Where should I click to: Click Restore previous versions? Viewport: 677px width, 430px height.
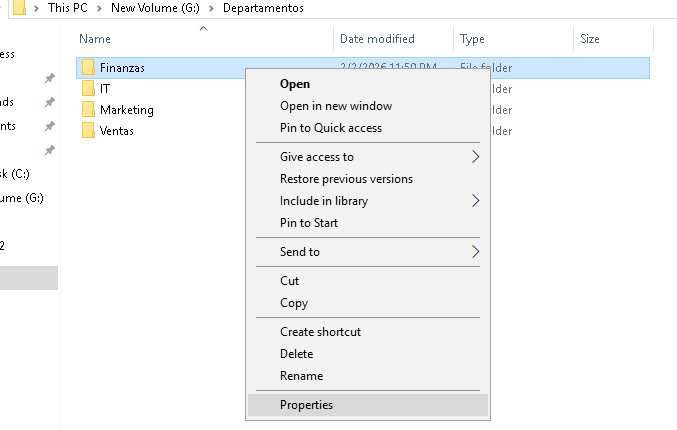pyautogui.click(x=346, y=179)
